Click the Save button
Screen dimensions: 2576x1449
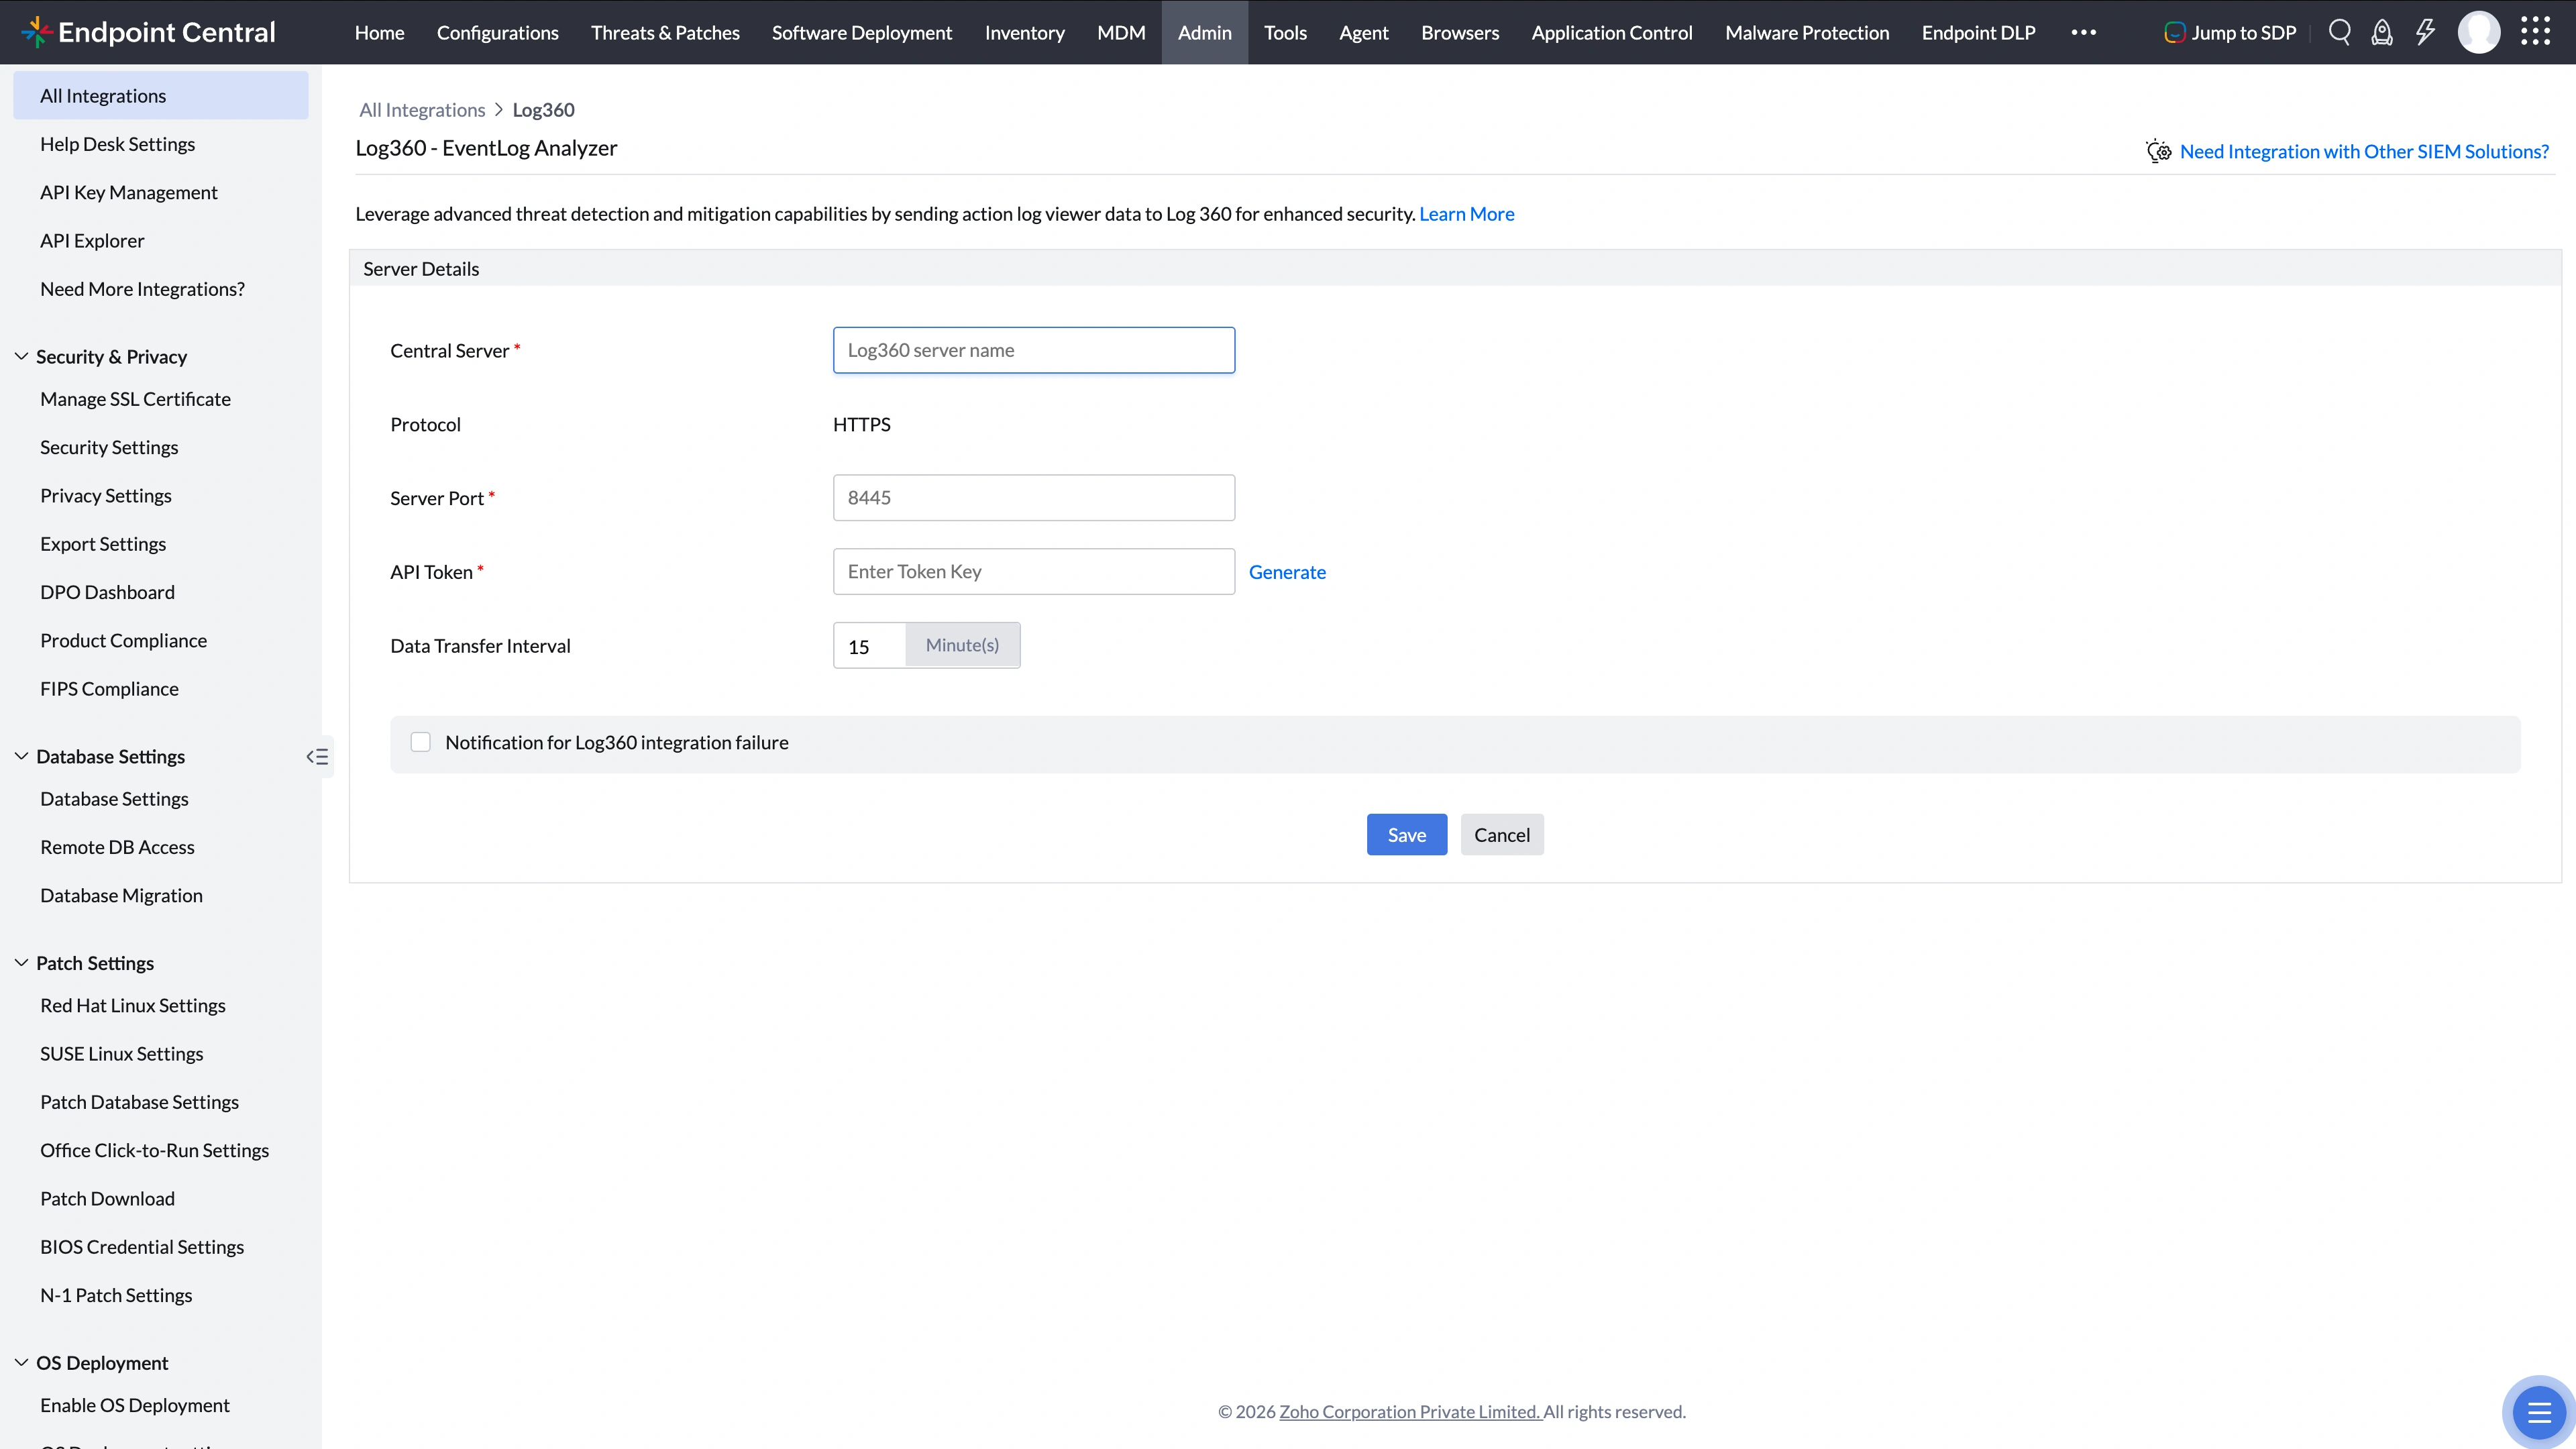pos(1406,834)
